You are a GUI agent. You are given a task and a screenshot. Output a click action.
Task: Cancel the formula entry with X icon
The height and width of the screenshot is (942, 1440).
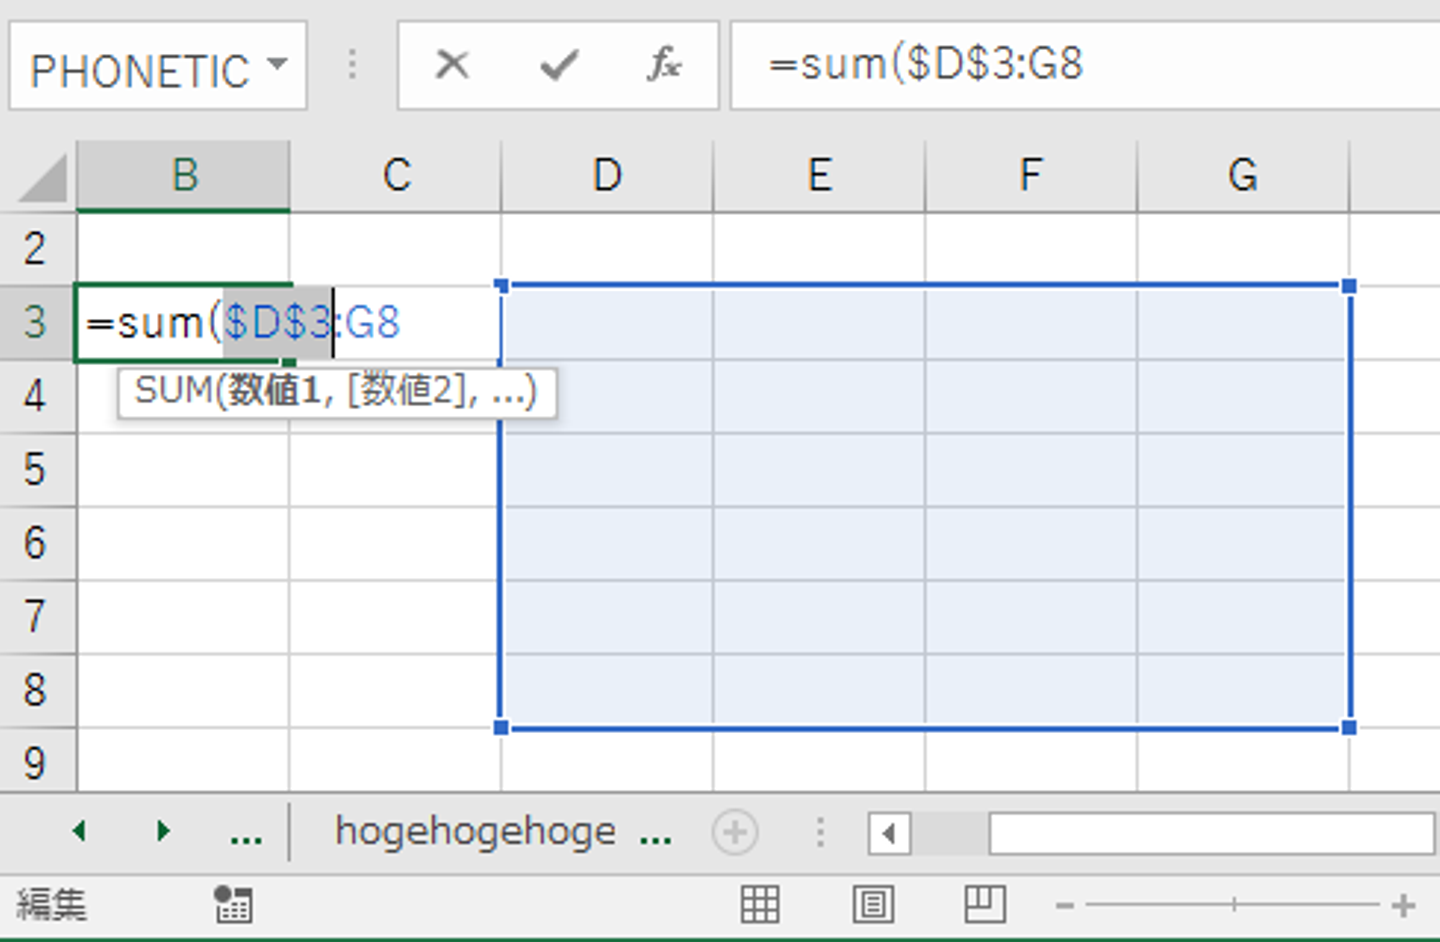452,65
